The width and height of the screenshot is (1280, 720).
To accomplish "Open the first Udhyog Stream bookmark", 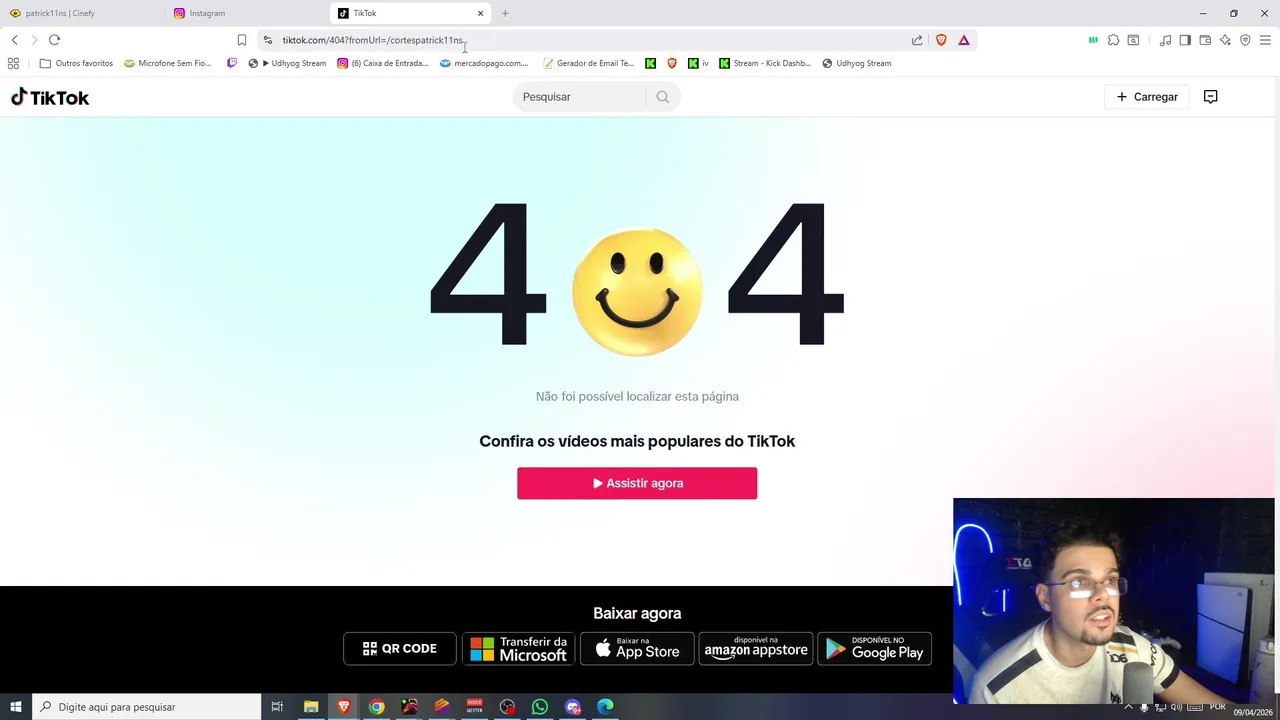I will [x=286, y=63].
